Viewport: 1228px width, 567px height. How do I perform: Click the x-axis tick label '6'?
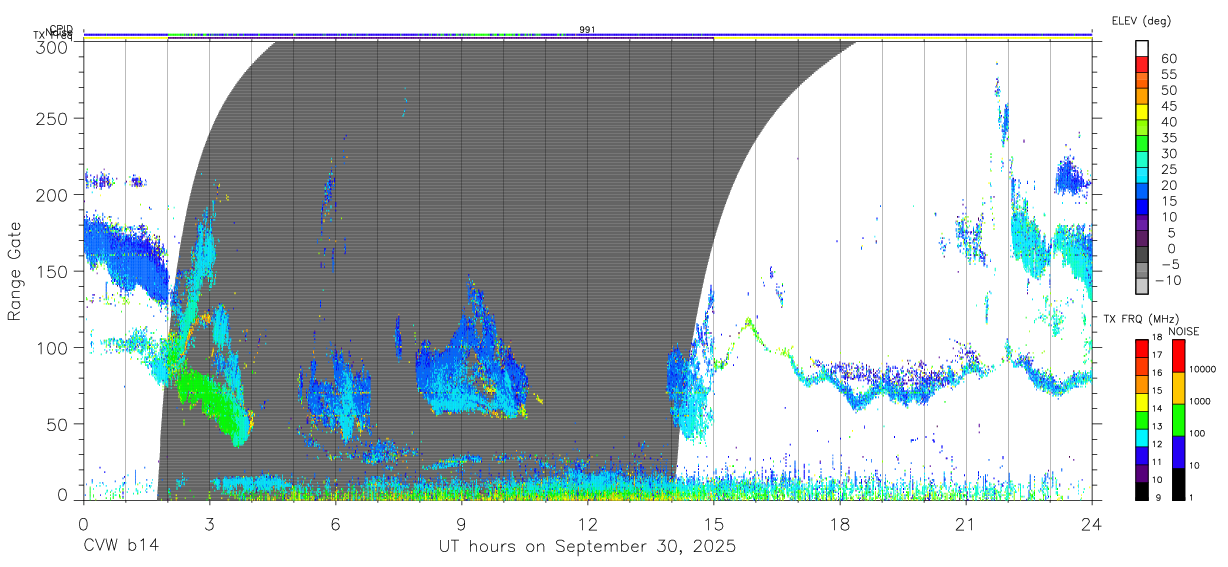pos(335,522)
